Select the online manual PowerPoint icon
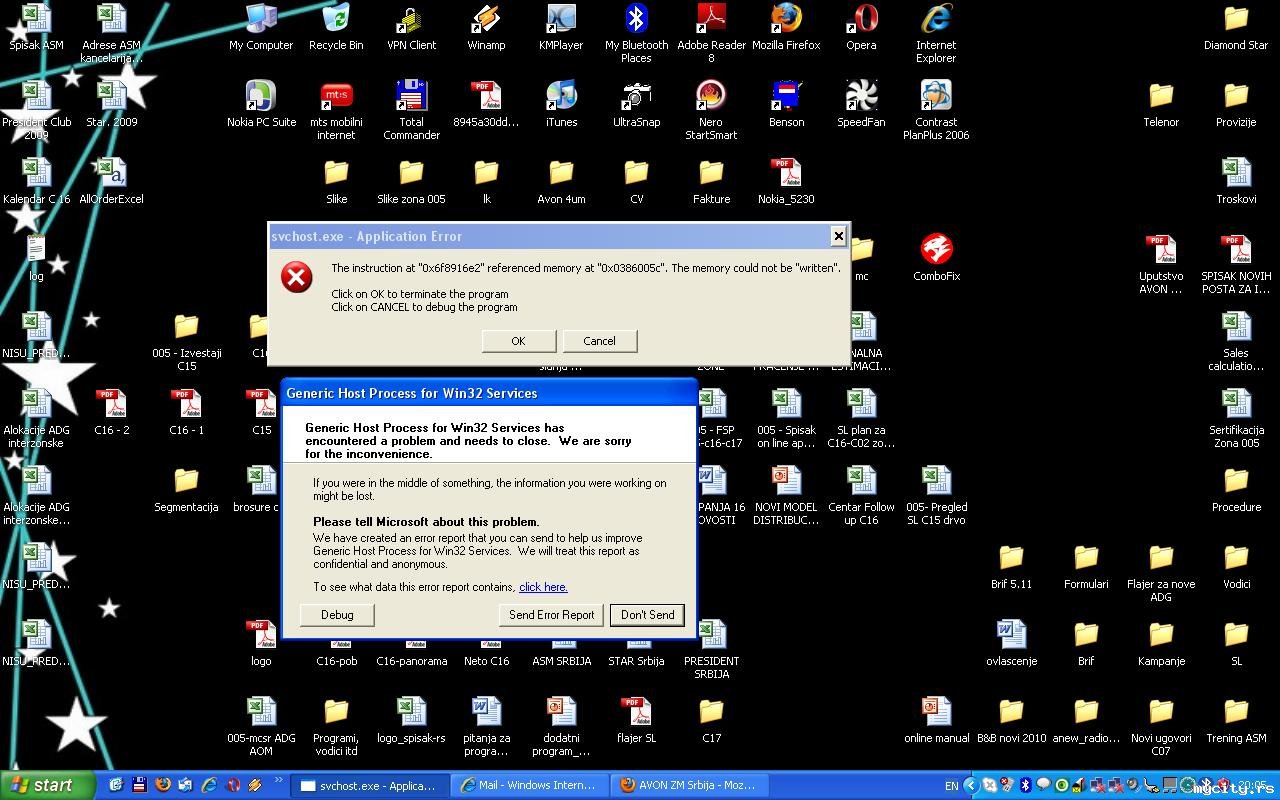 (936, 720)
